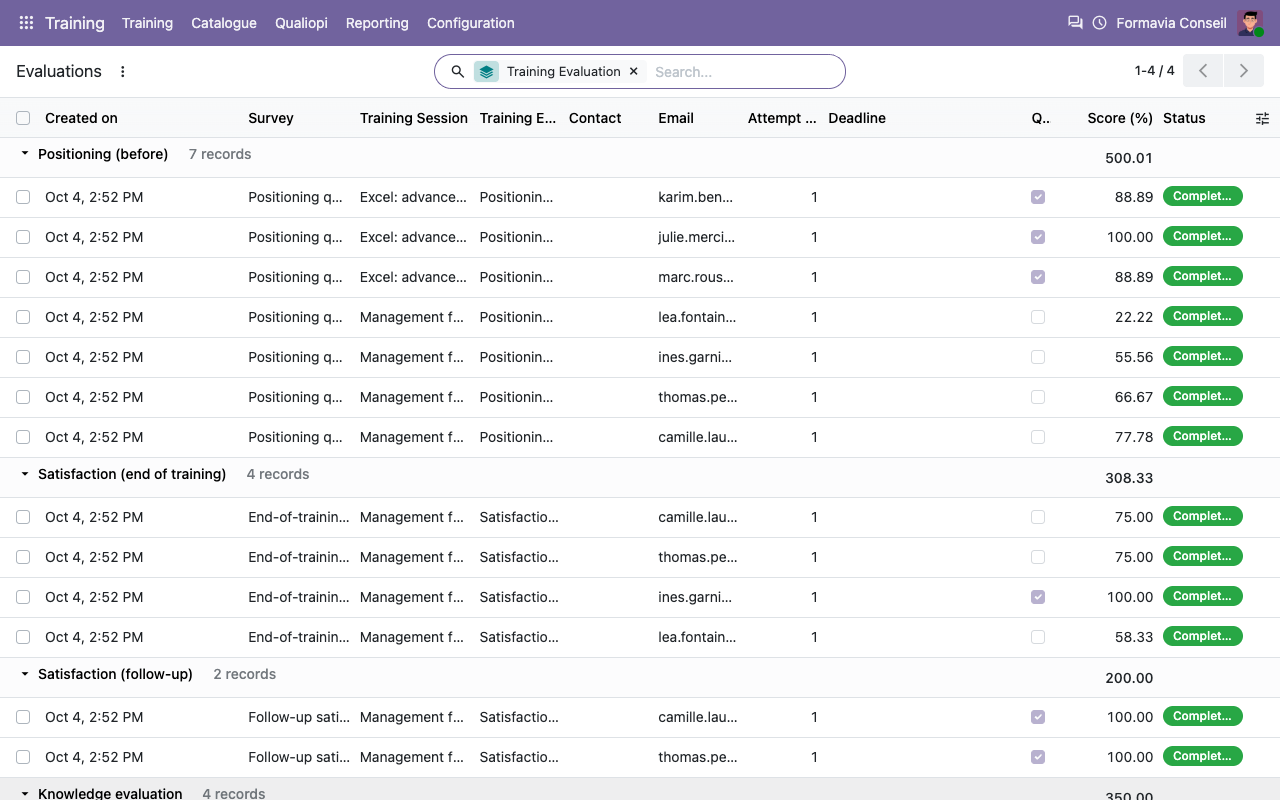Open the optional columns settings icon
The height and width of the screenshot is (800, 1280).
tap(1262, 118)
